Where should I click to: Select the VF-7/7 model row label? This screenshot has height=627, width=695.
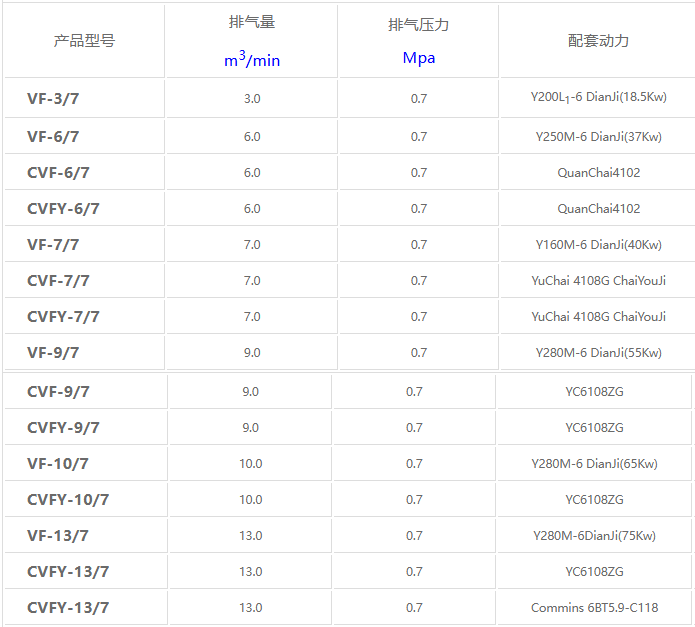(x=53, y=244)
